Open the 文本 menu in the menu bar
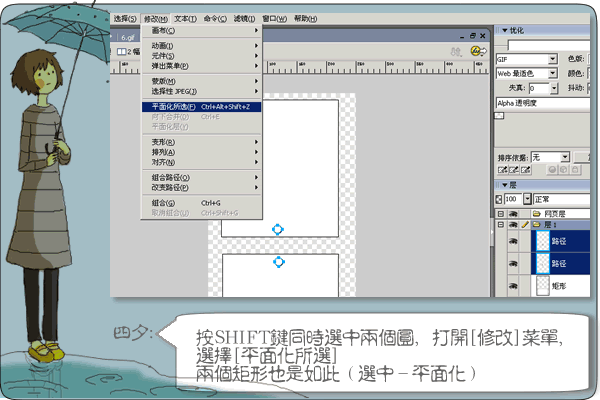Image resolution: width=600 pixels, height=400 pixels. coord(185,19)
